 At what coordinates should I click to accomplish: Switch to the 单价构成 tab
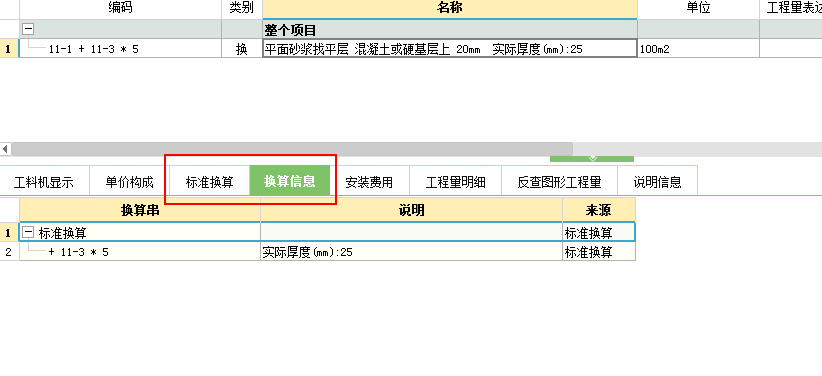(x=129, y=182)
